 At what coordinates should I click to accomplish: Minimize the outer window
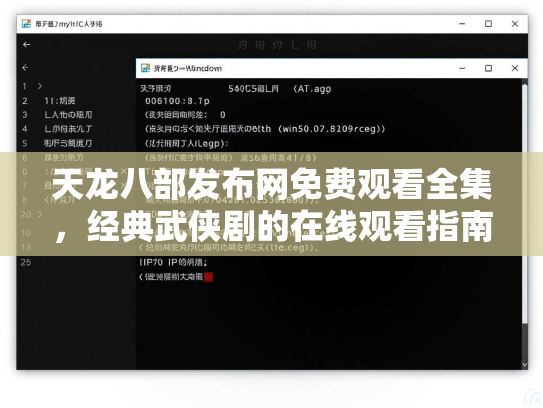point(462,24)
